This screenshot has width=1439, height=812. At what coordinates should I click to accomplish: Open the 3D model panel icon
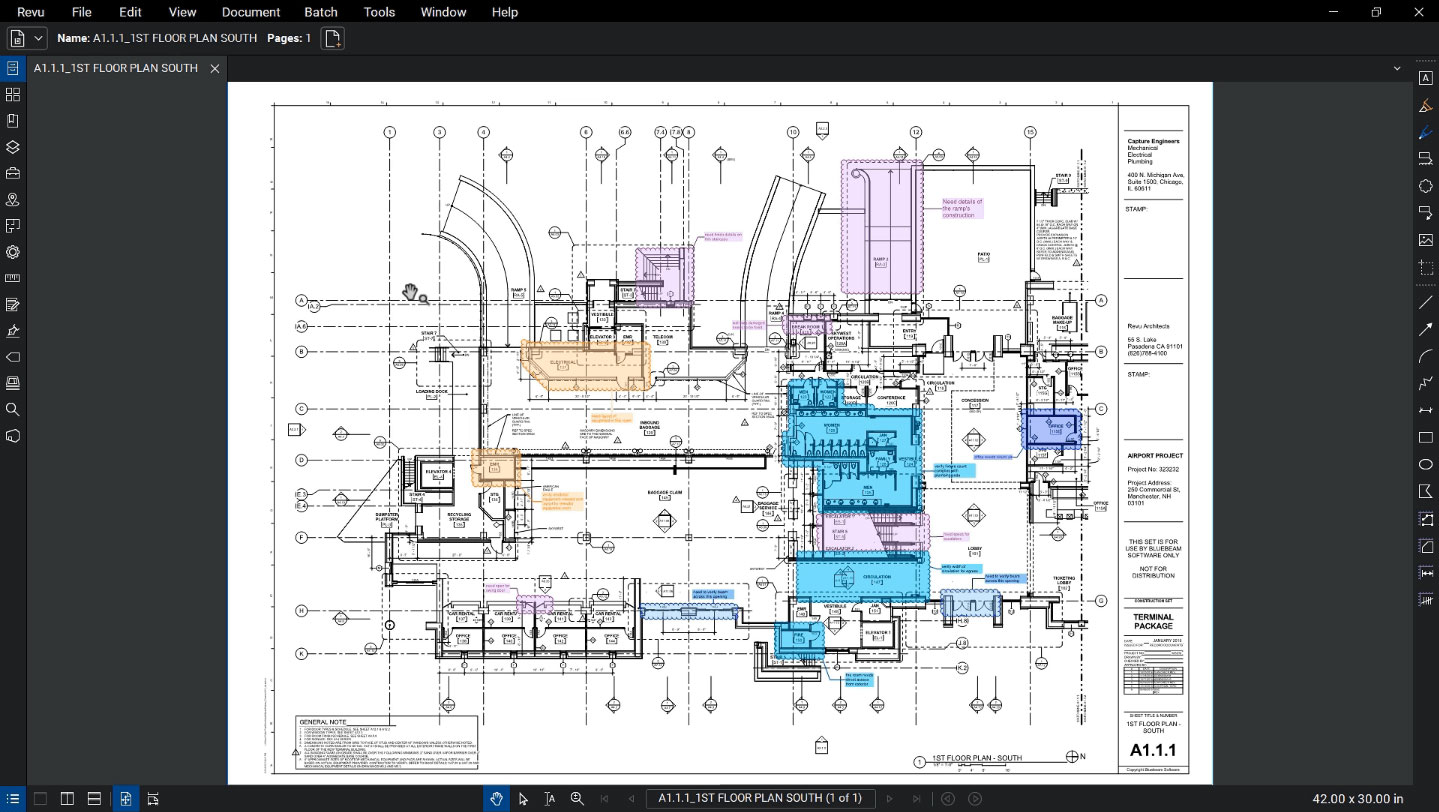[x=13, y=436]
